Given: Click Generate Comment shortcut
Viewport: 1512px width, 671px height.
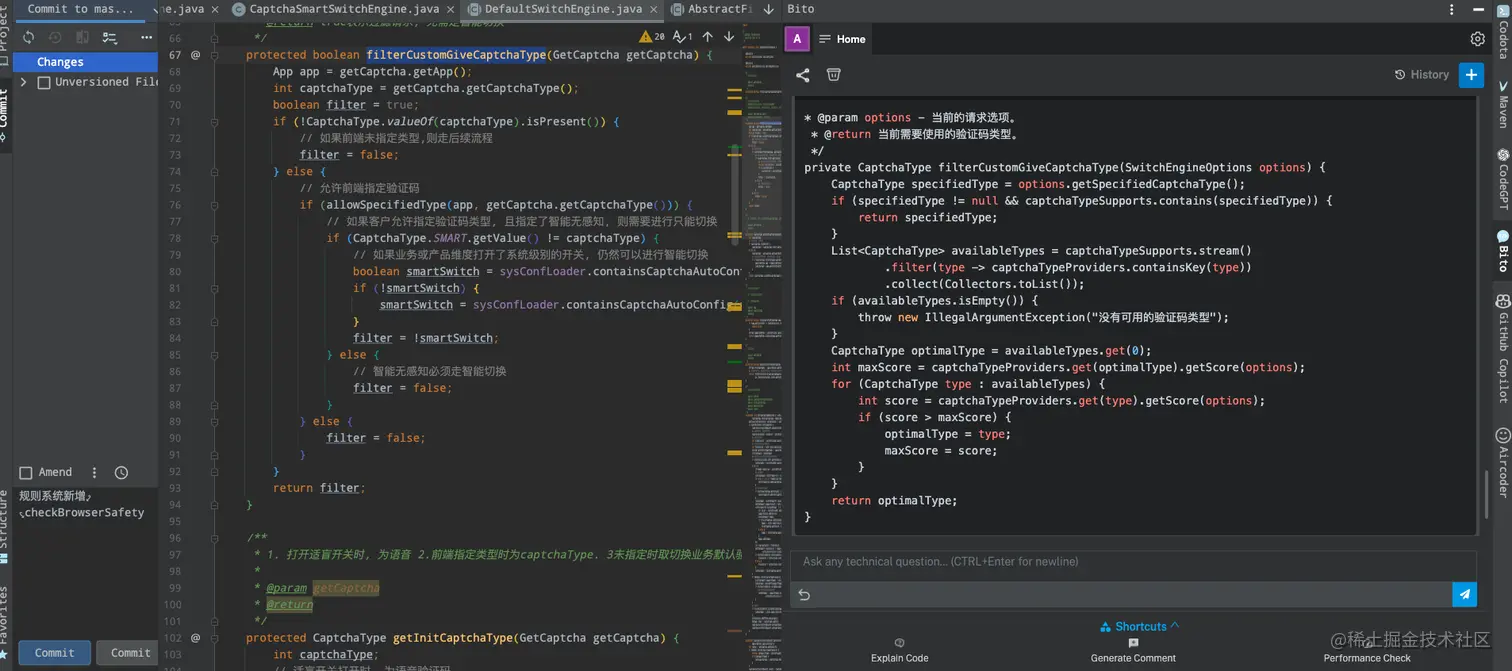Looking at the screenshot, I should pyautogui.click(x=1133, y=651).
